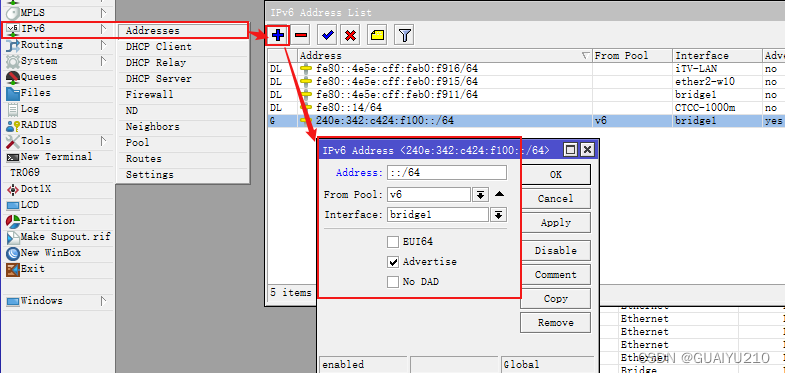Click the From Pool column header
This screenshot has height=373, width=785.
[x=632, y=56]
